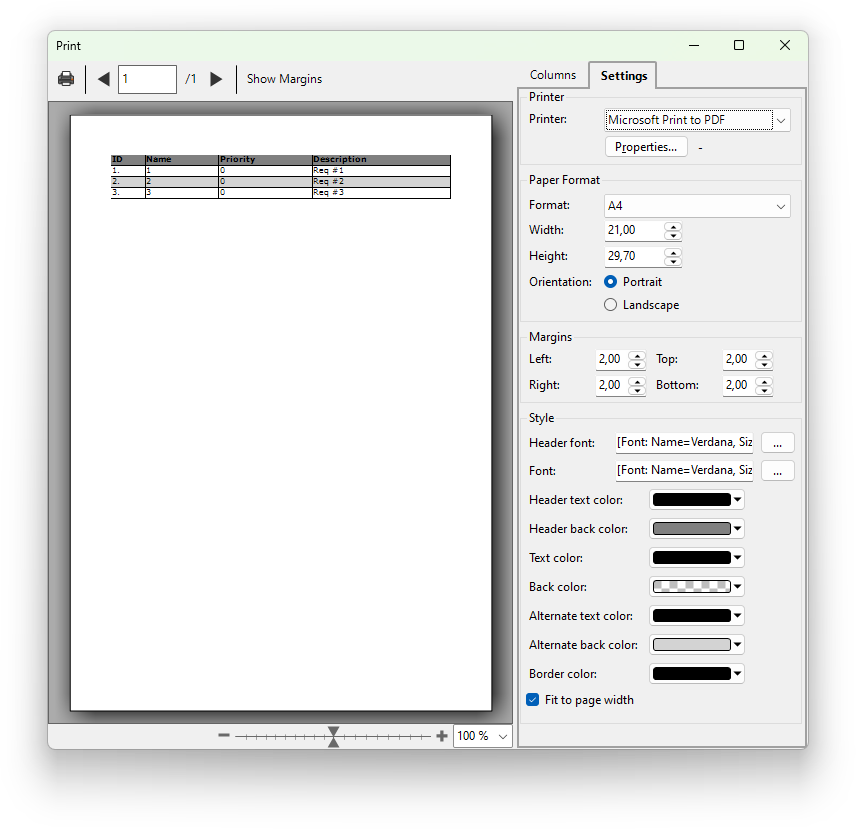The image size is (856, 829).
Task: Click the Back color swatch
Action: click(691, 586)
